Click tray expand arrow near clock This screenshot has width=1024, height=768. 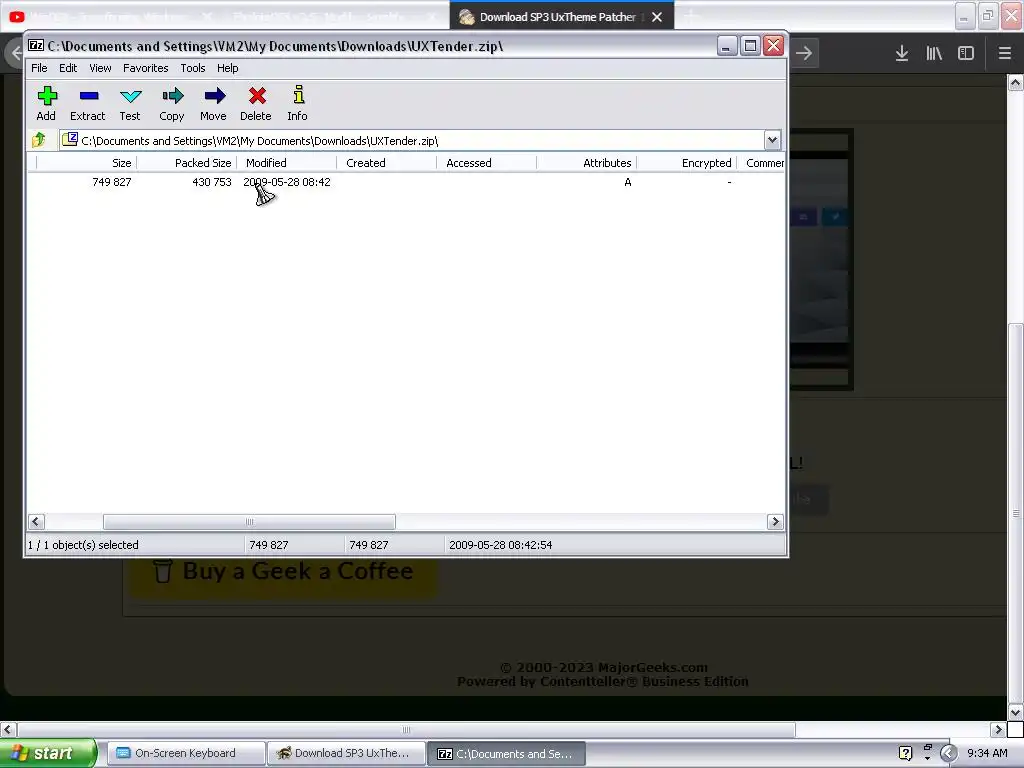point(948,753)
